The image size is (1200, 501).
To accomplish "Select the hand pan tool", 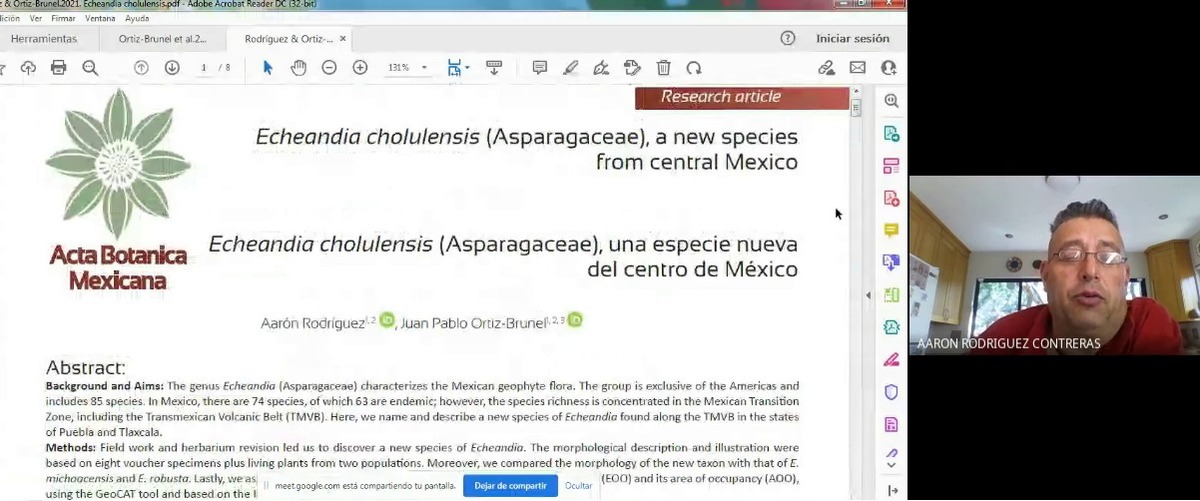I will [x=298, y=68].
